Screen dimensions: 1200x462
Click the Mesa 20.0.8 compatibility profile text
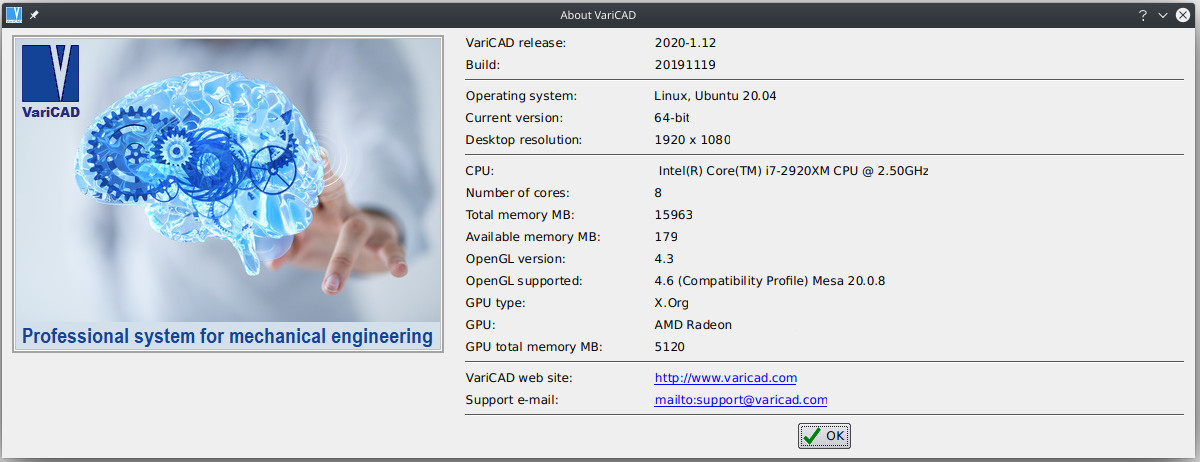(769, 281)
